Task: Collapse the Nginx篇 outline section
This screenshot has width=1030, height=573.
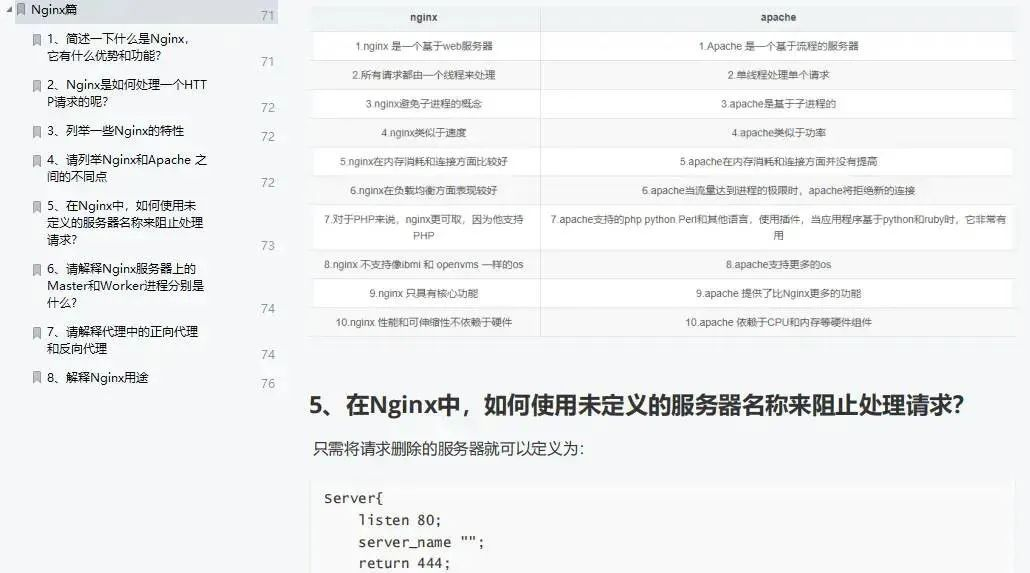Action: tap(9, 10)
